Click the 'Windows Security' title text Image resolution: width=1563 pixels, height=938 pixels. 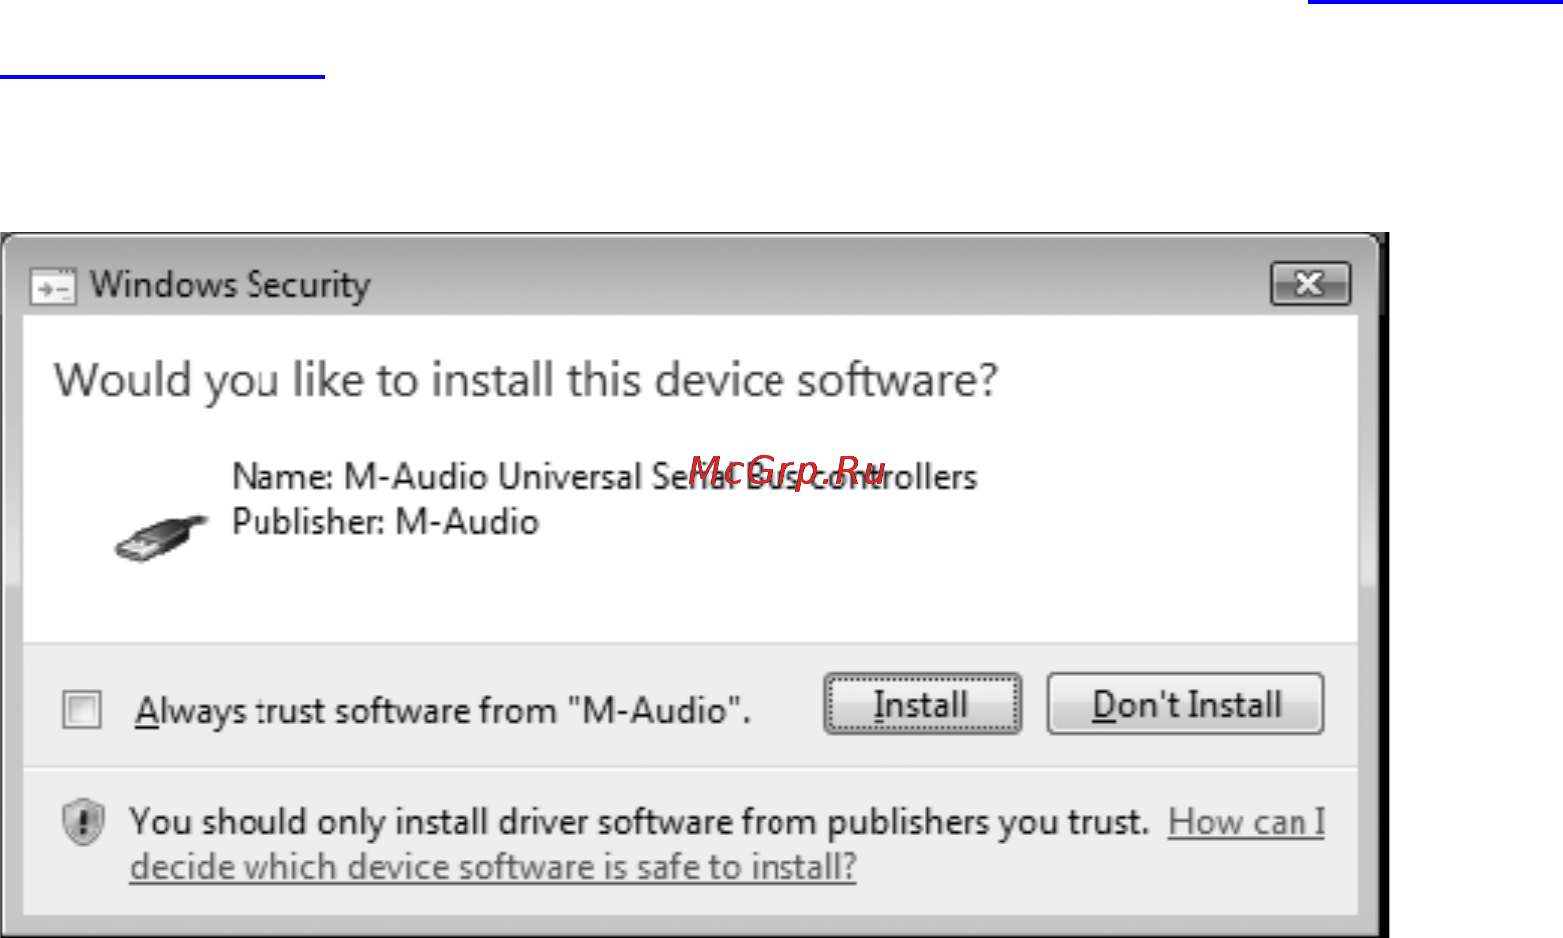pos(230,285)
